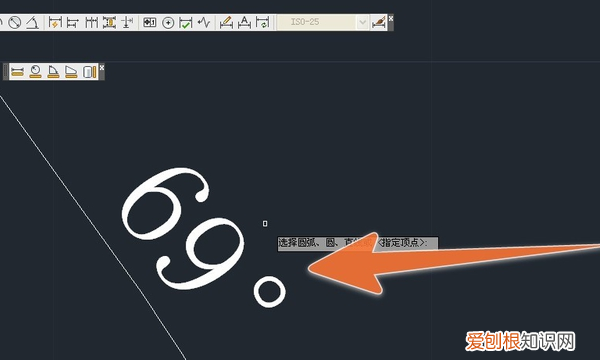
Task: Close the dimension toolbar
Action: (391, 18)
